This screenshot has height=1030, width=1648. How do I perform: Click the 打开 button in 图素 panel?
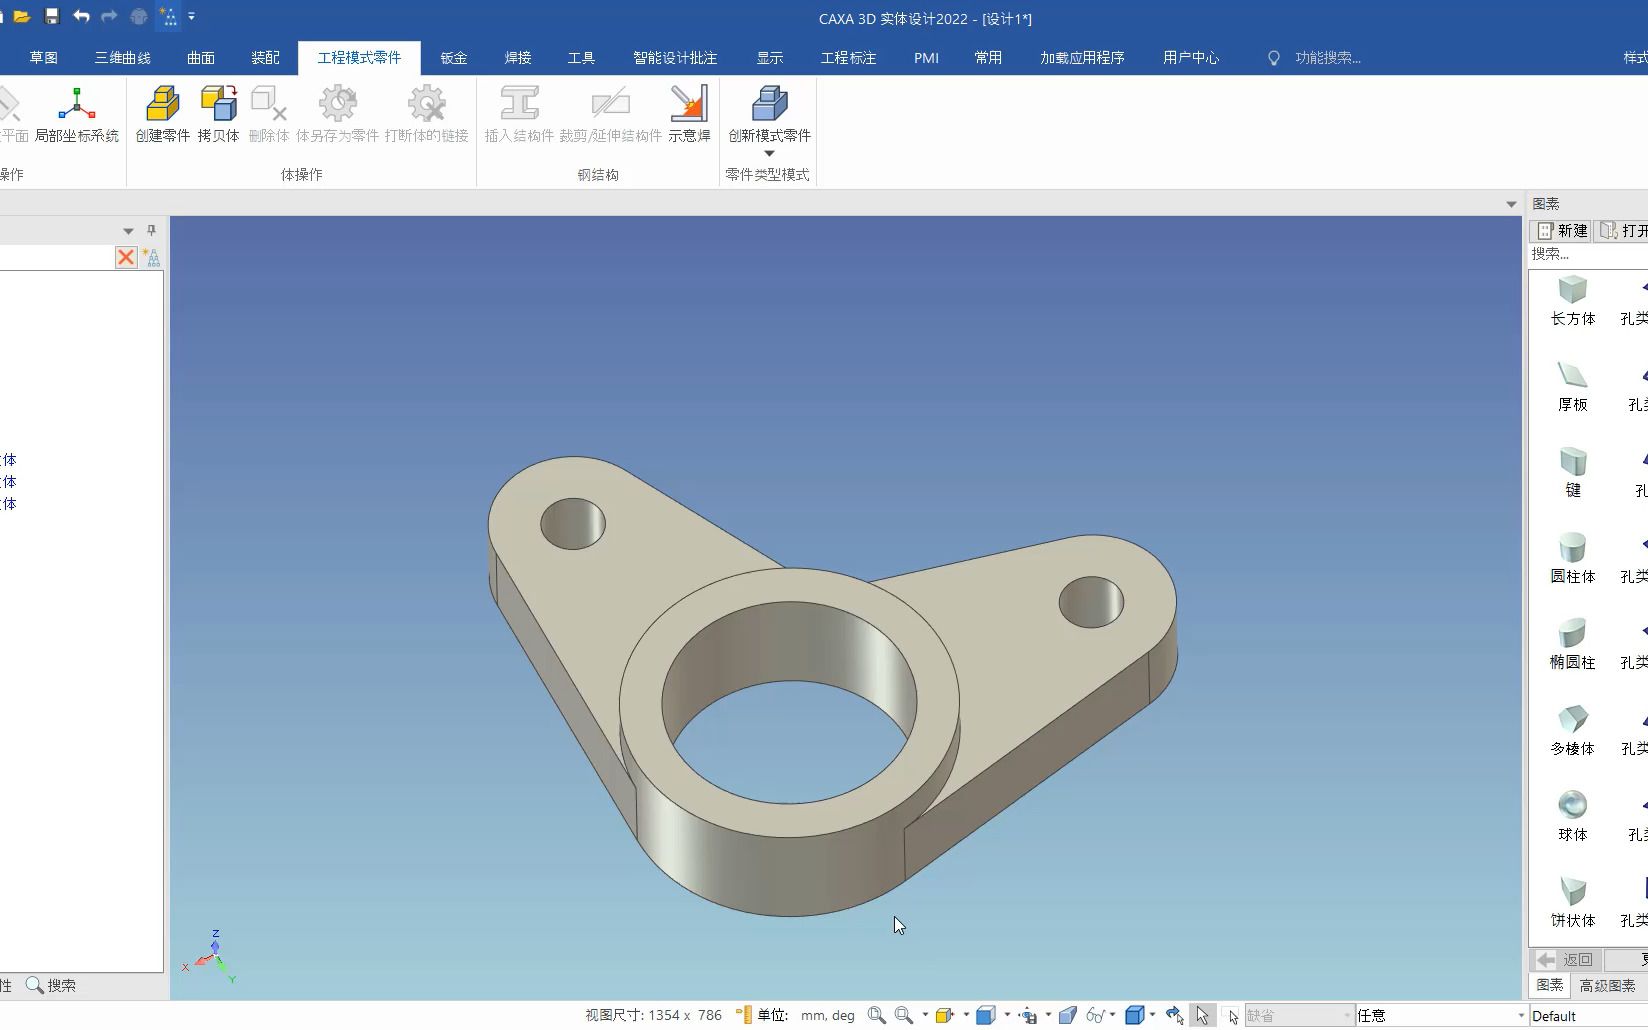1623,231
